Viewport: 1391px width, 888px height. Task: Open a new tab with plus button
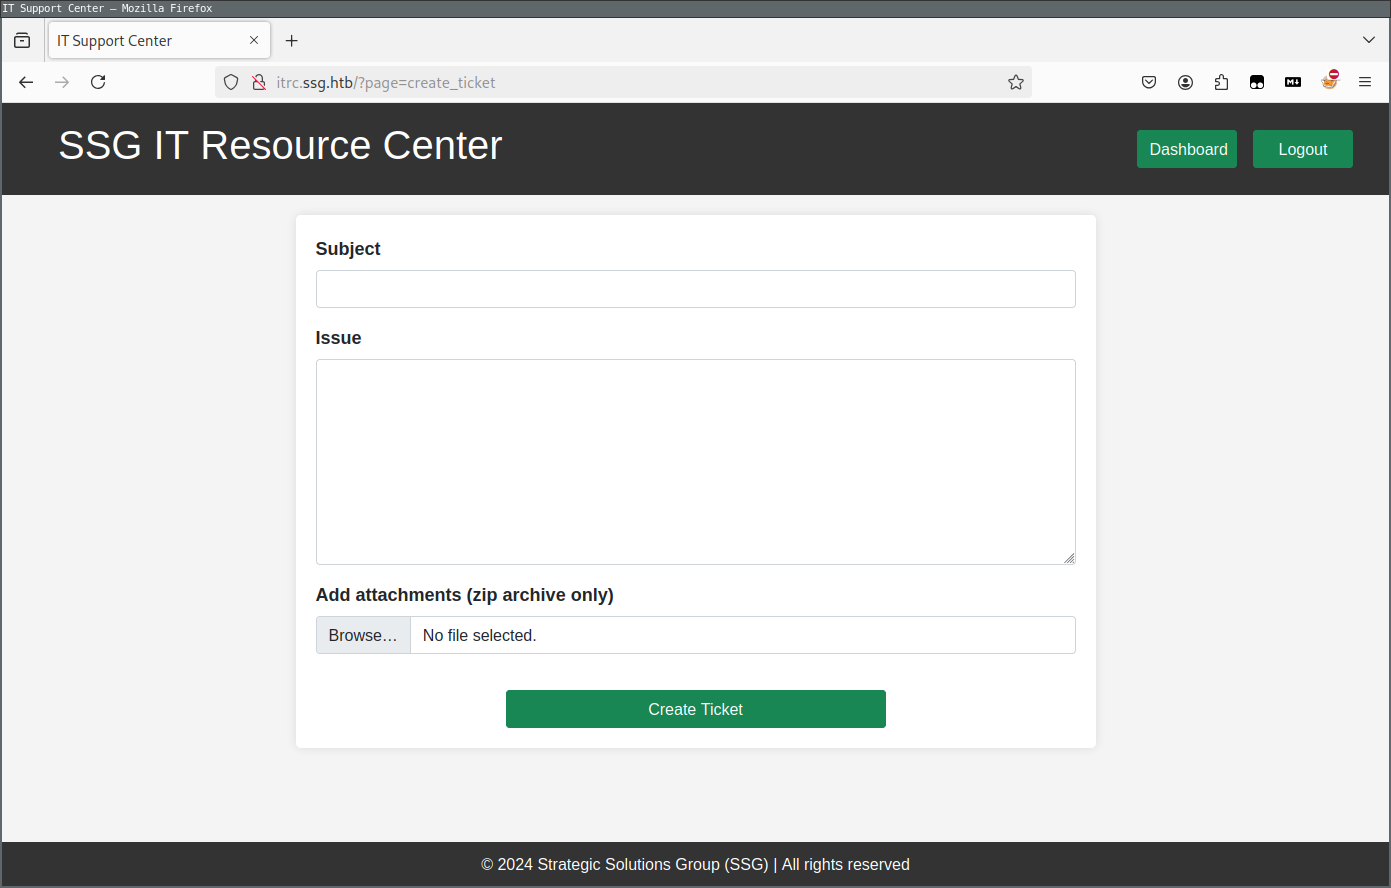292,41
